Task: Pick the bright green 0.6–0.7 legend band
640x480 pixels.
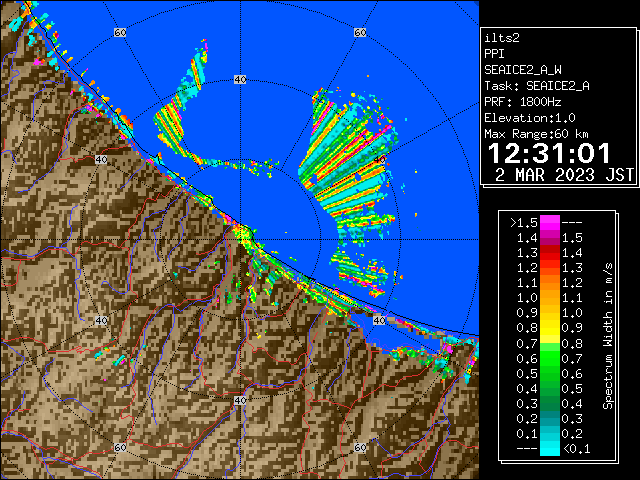Action: (550, 358)
